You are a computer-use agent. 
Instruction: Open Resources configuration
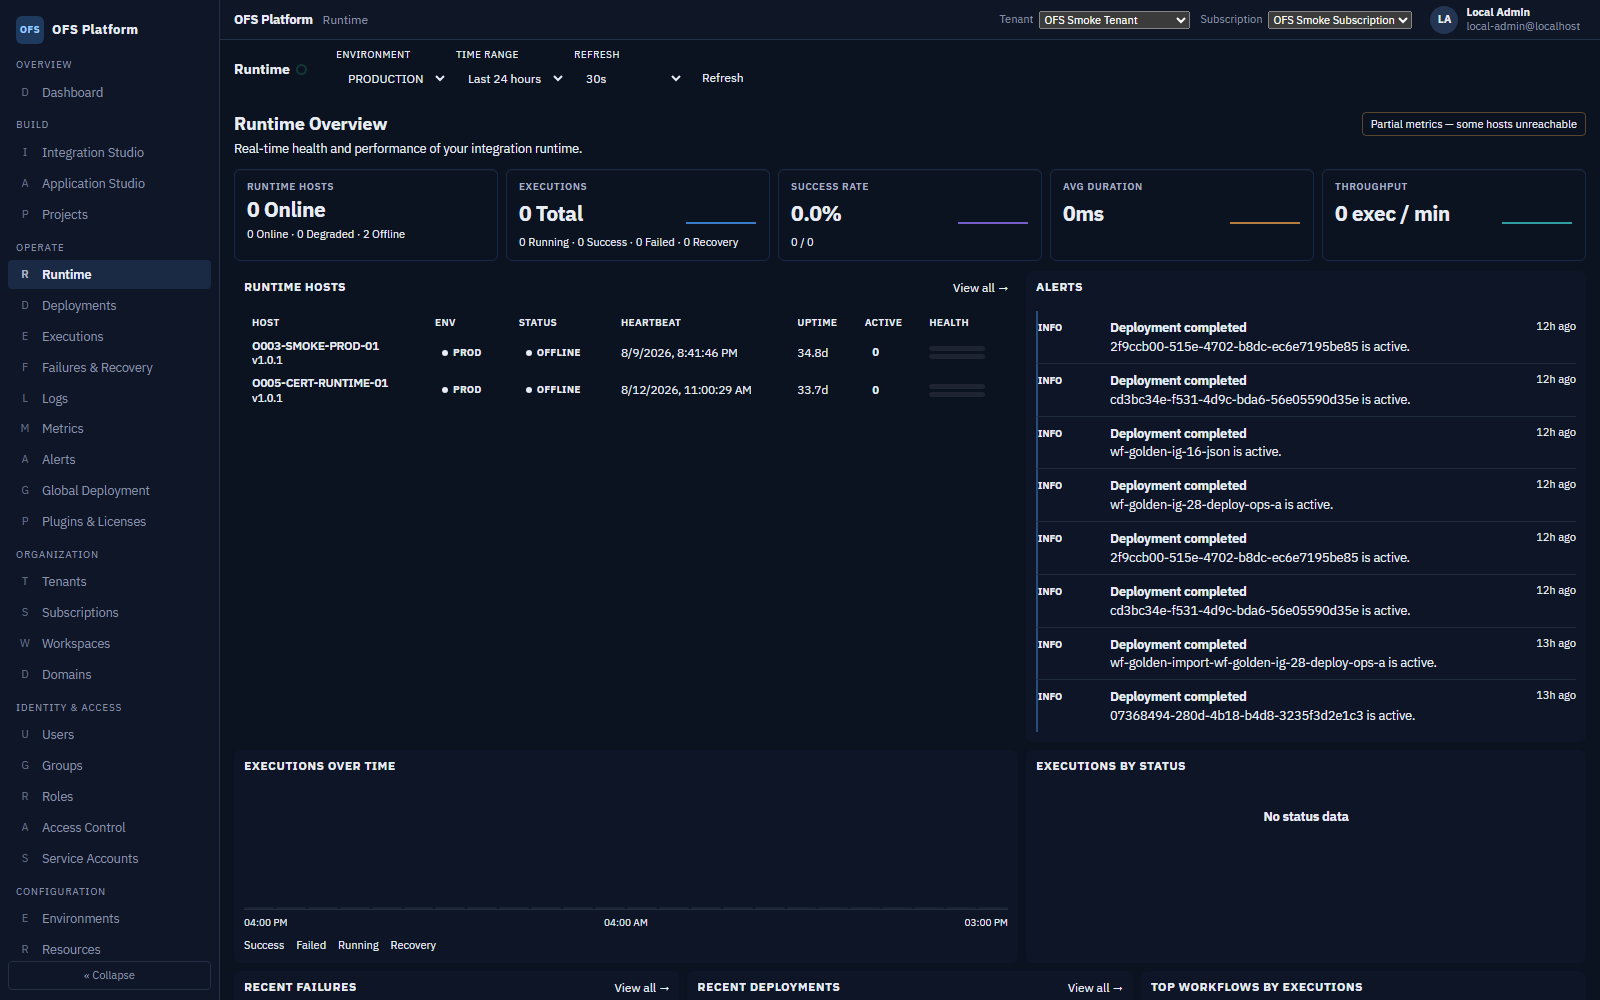[110, 950]
